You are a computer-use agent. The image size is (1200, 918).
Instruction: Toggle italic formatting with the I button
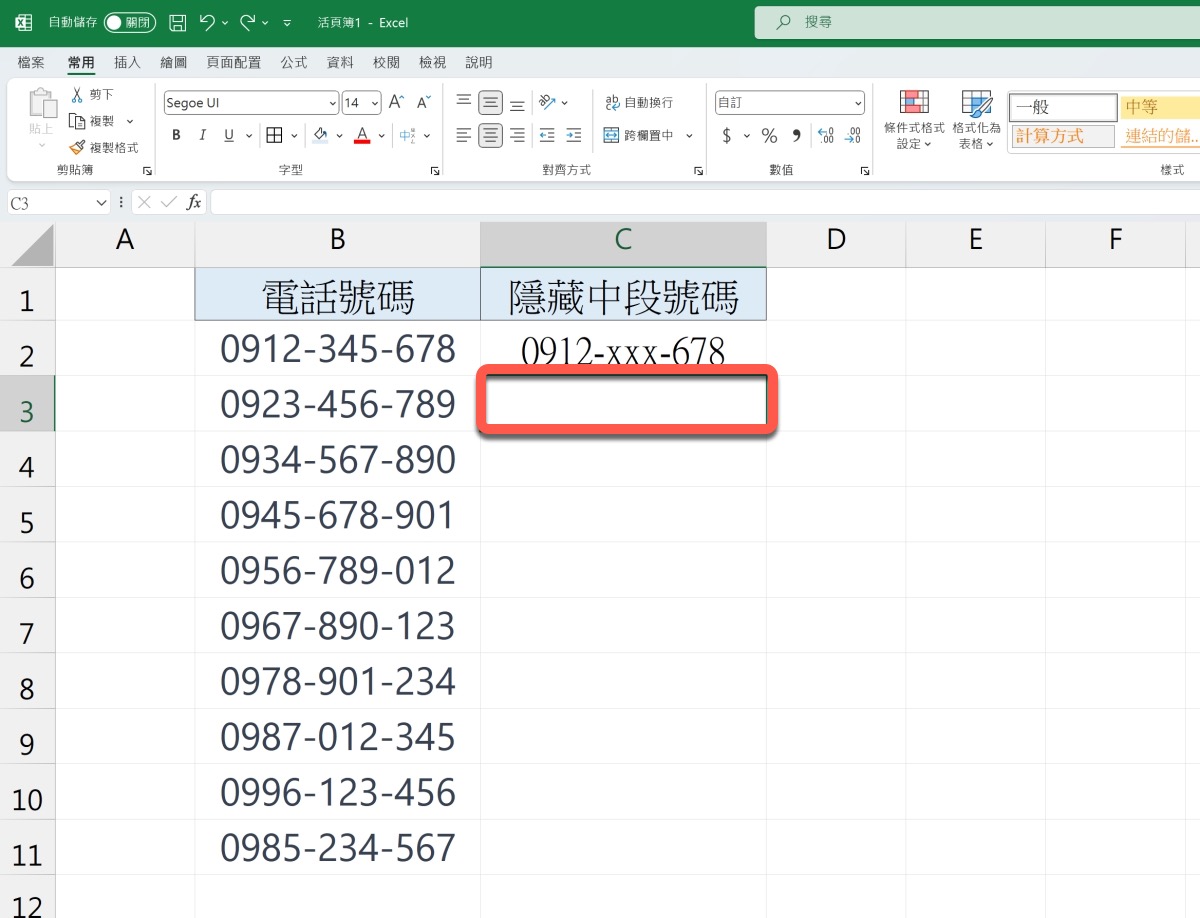point(203,135)
